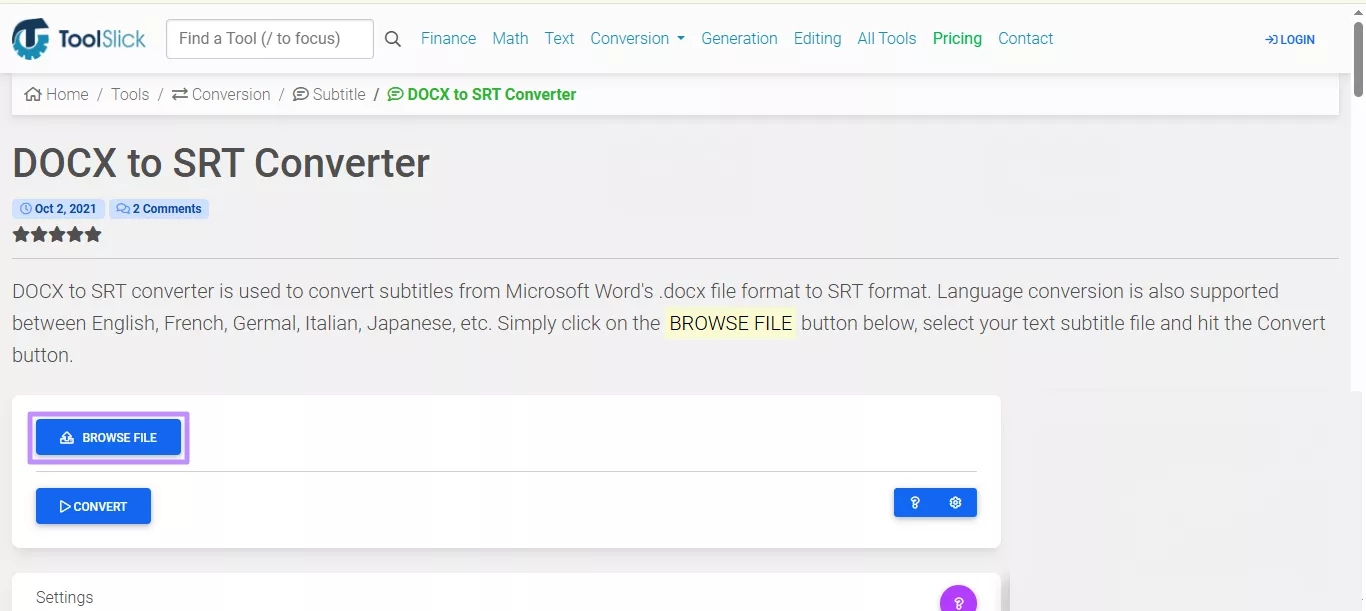
Task: Click the purple question mark badge near Settings
Action: click(x=958, y=599)
